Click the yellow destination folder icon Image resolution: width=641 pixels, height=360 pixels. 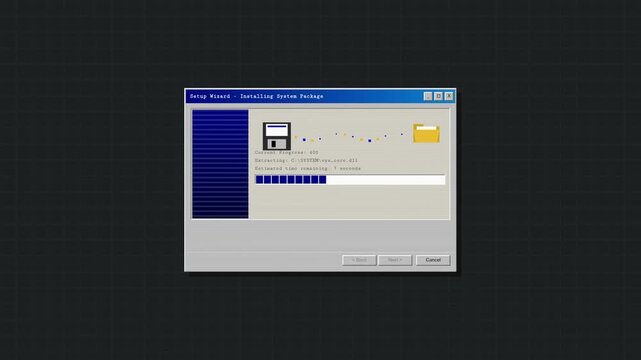coord(426,133)
